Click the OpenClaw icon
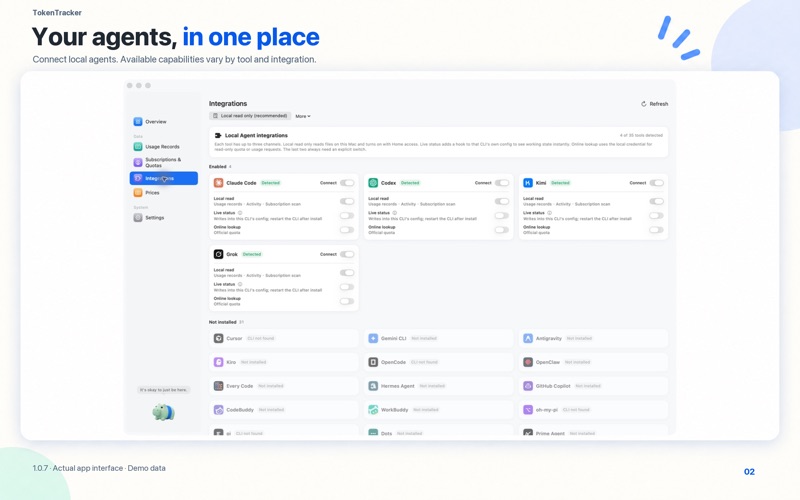Screen dimensions: 800x500 528,362
